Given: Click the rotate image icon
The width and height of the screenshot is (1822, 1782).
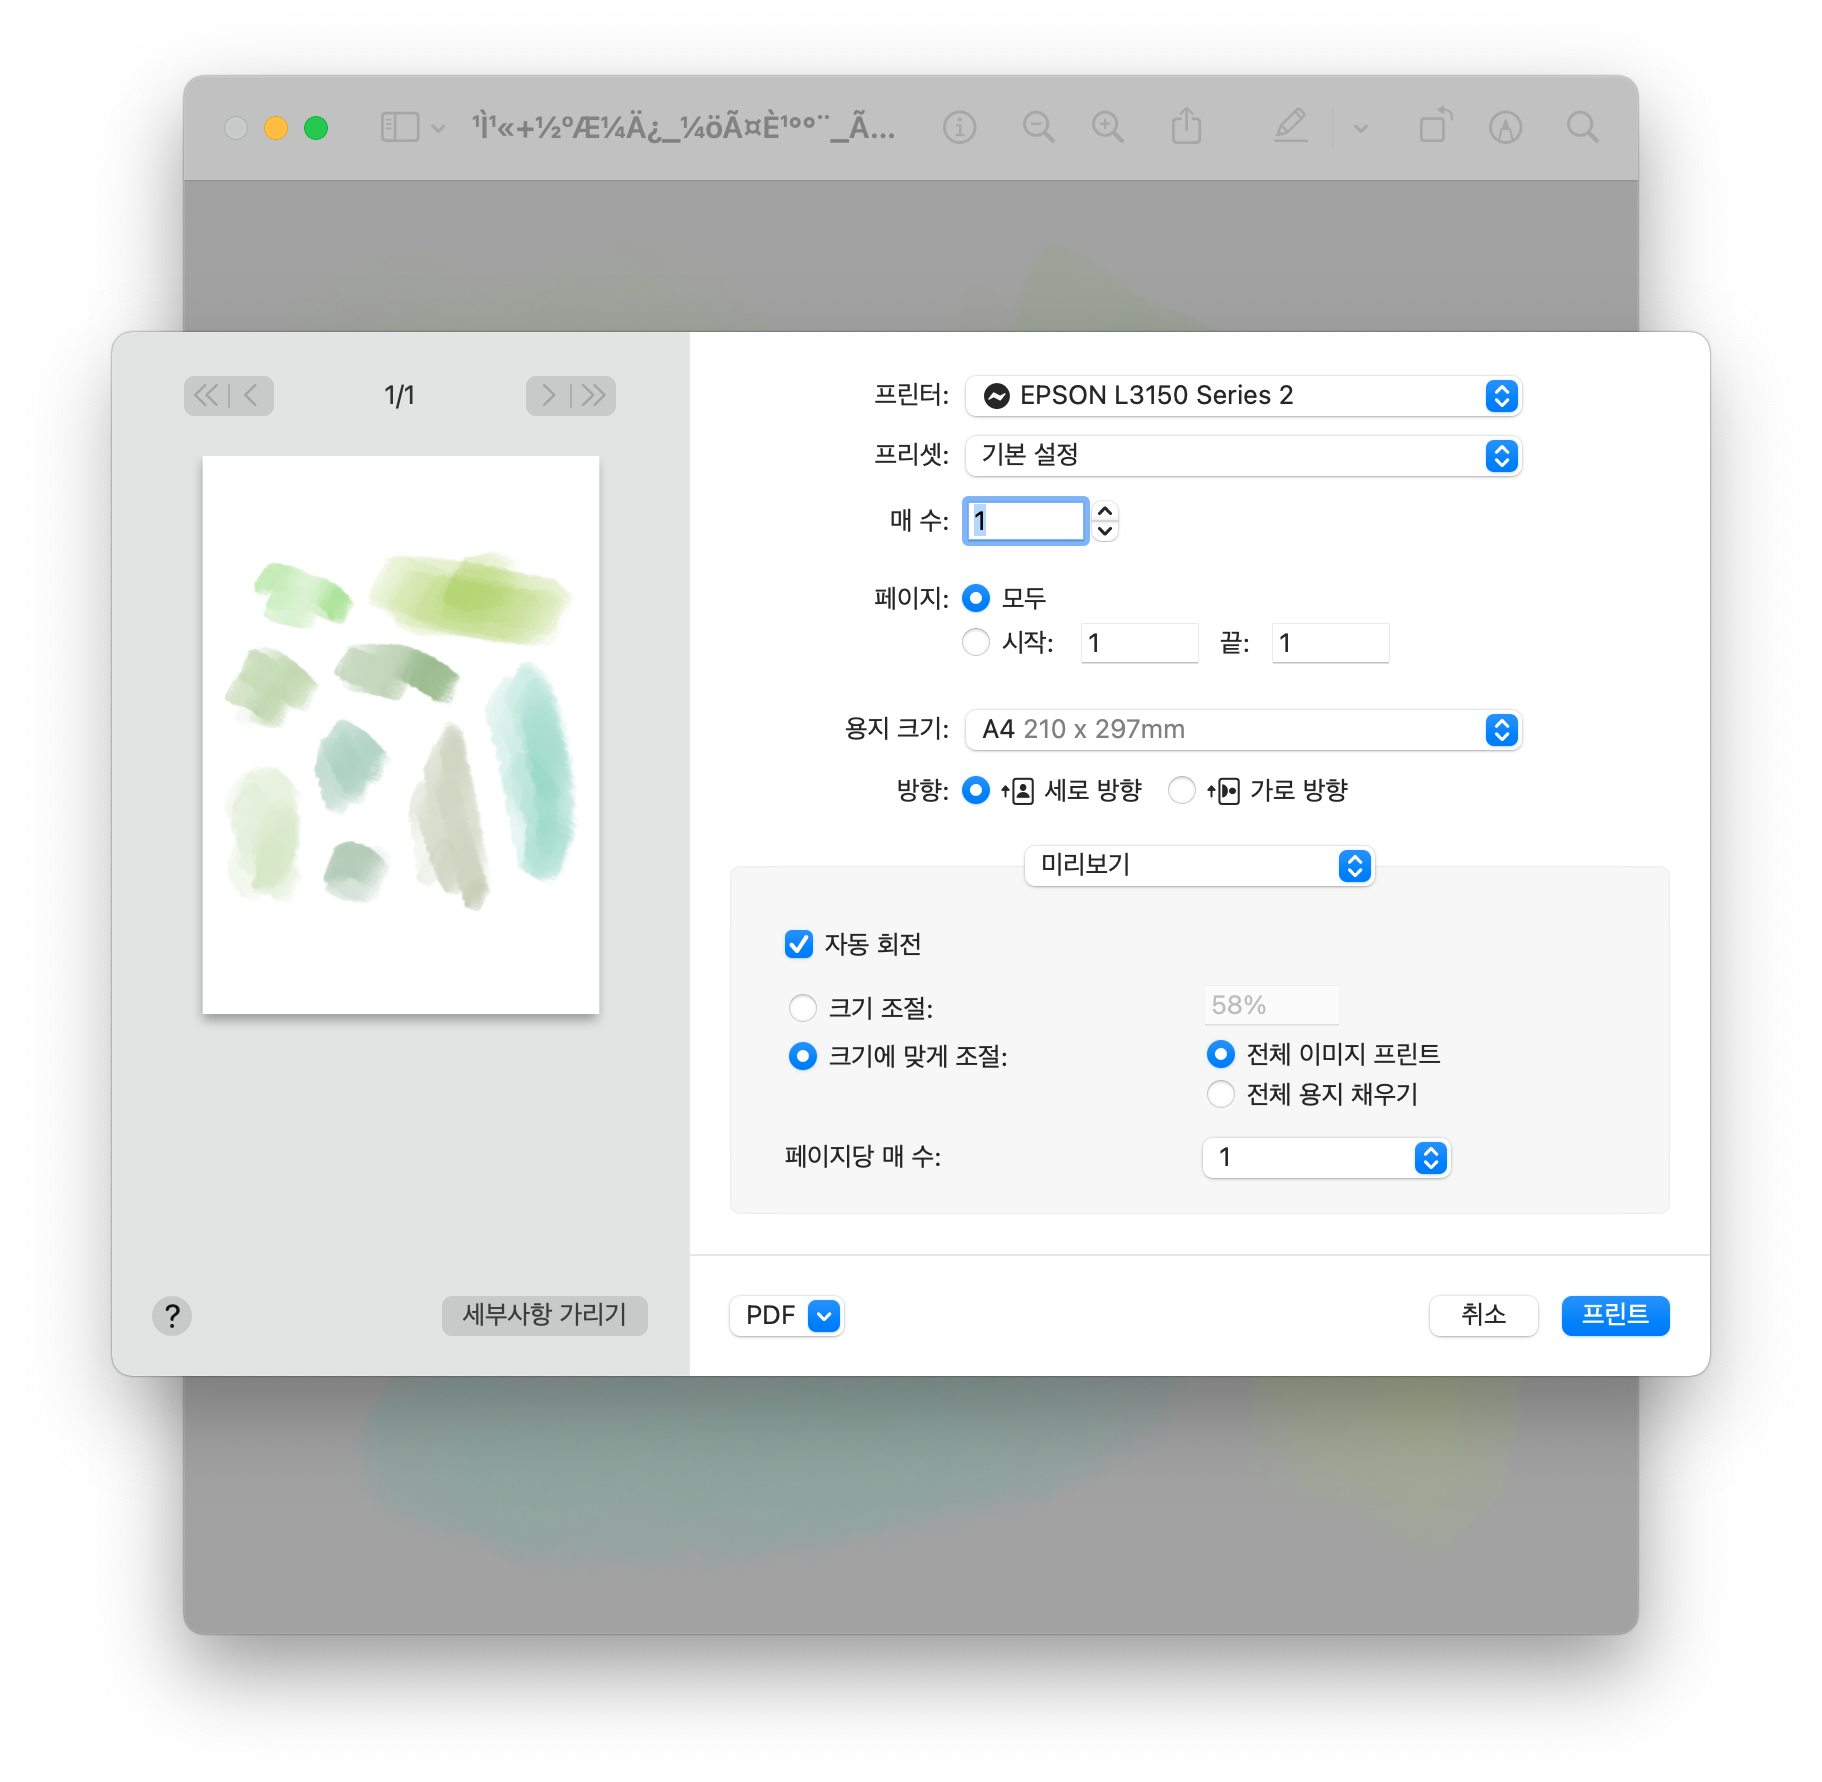Looking at the screenshot, I should (x=1435, y=127).
